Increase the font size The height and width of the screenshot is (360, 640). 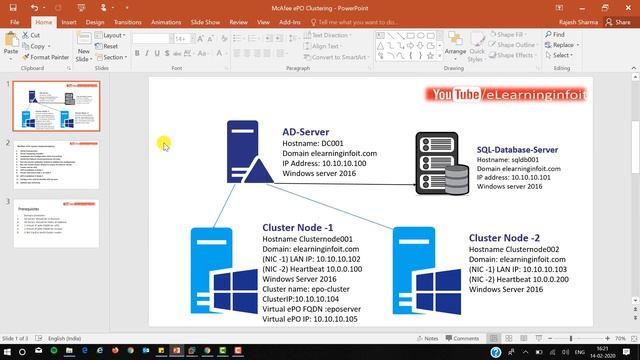pyautogui.click(x=200, y=38)
